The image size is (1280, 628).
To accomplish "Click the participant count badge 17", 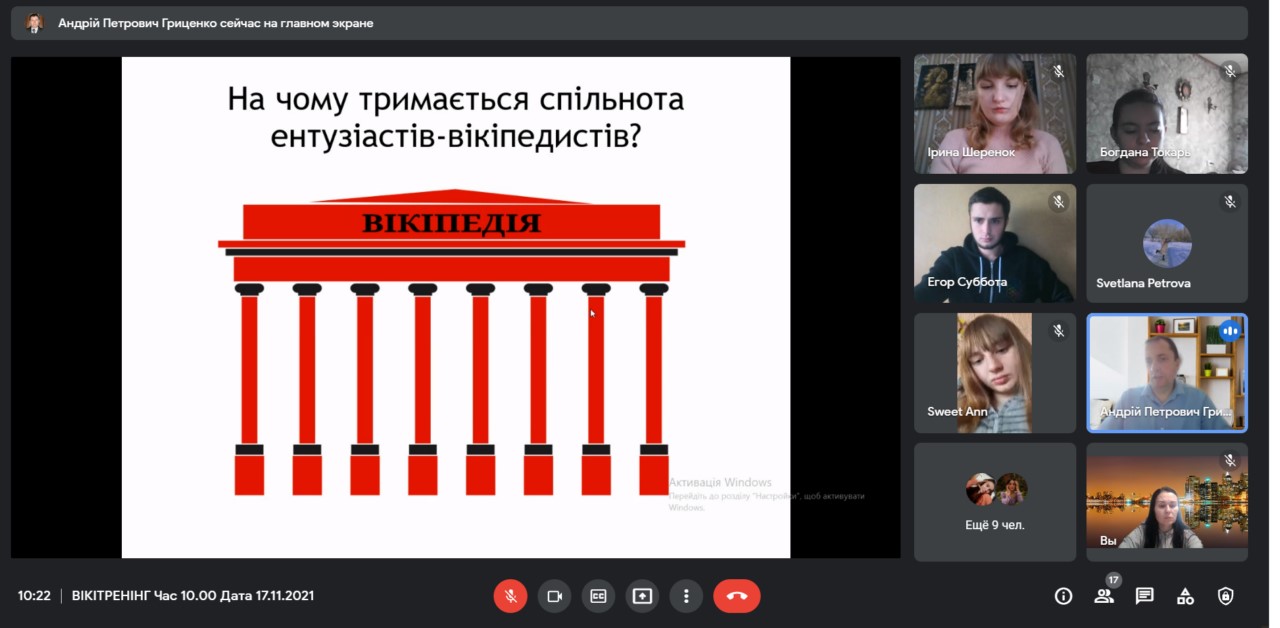I will pyautogui.click(x=1113, y=580).
